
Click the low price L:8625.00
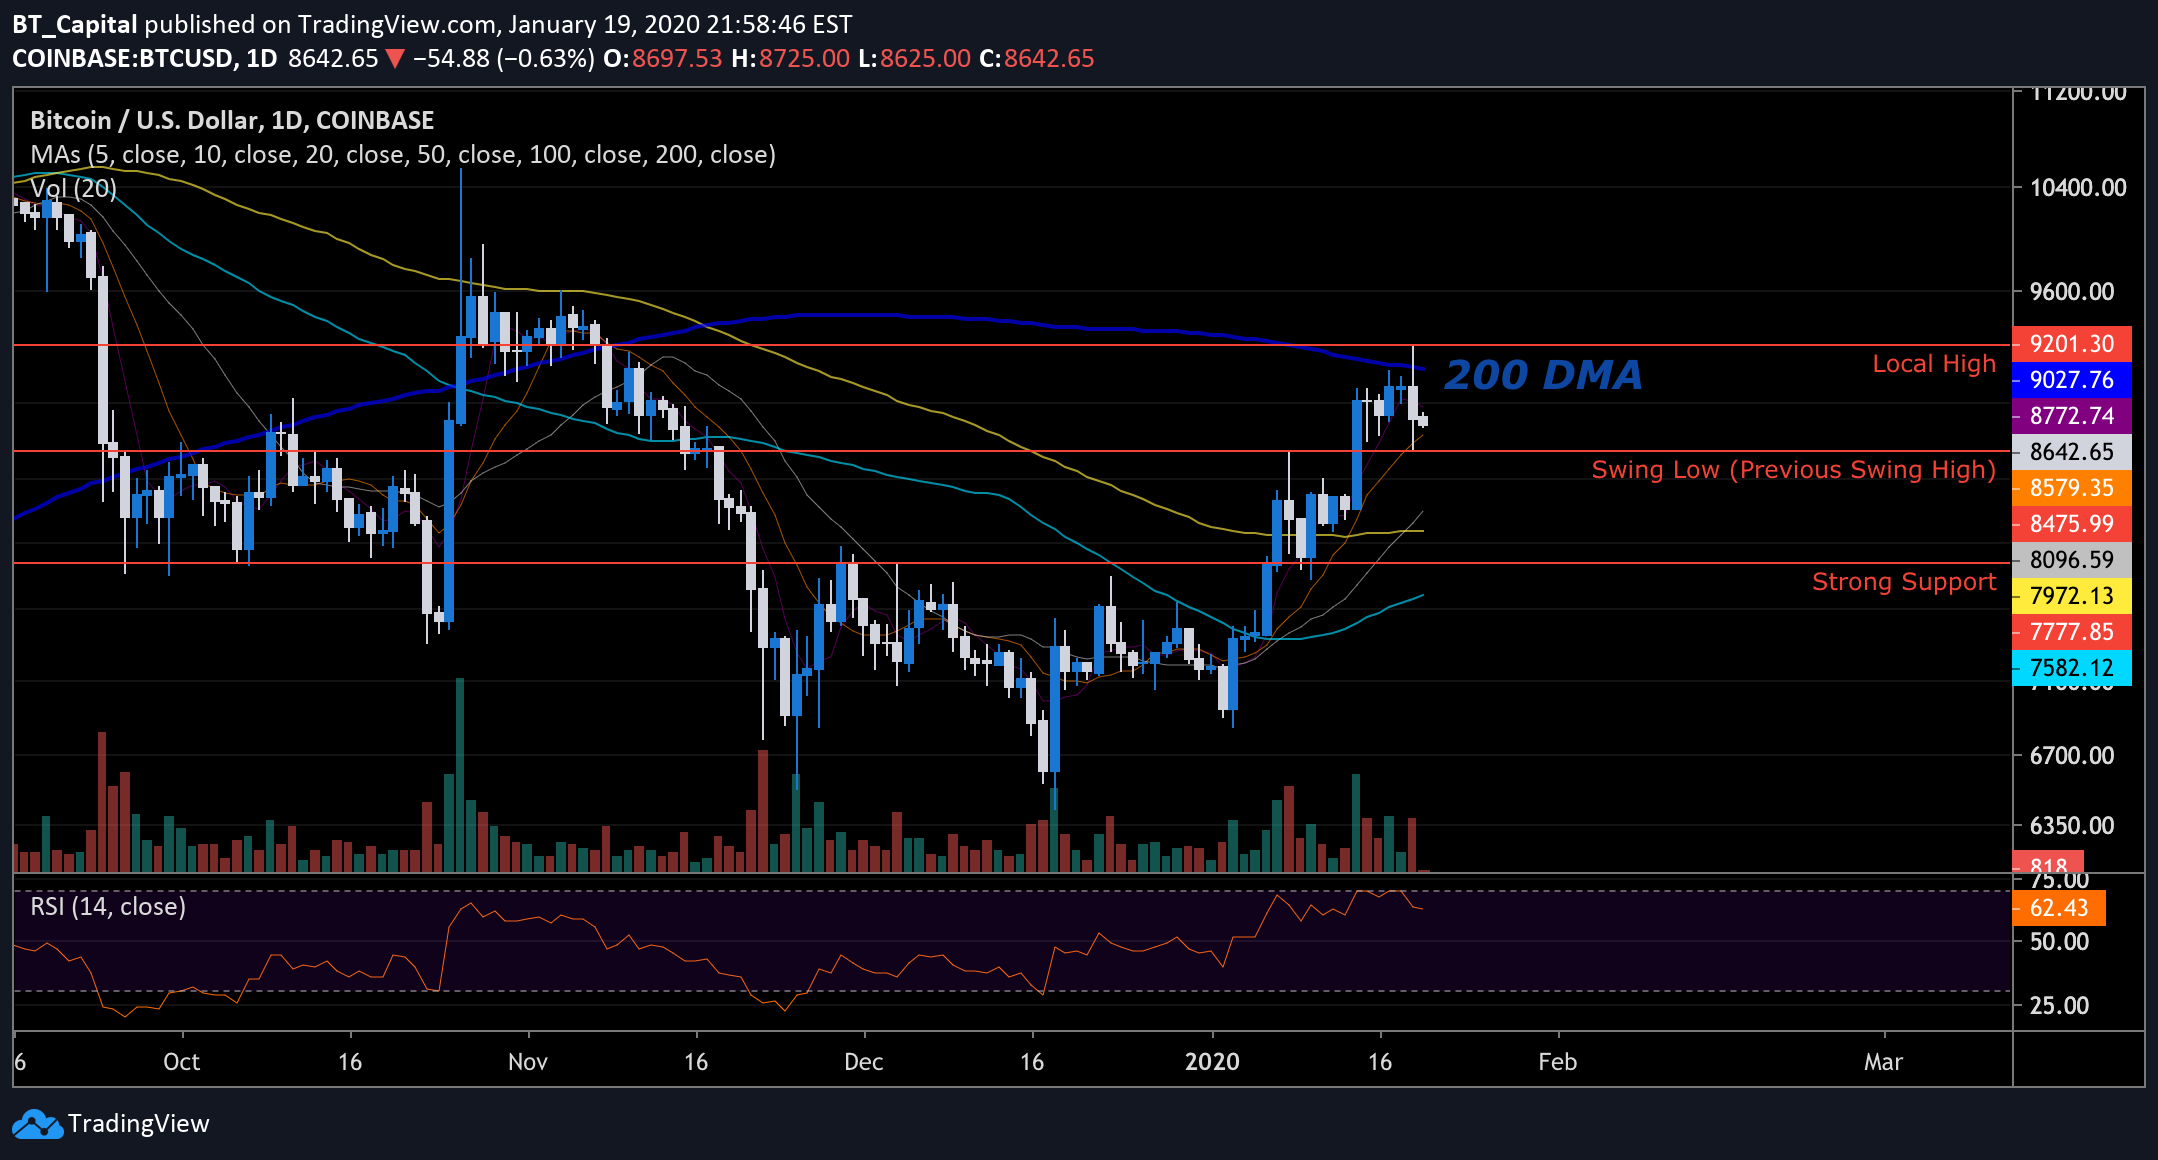coord(915,58)
